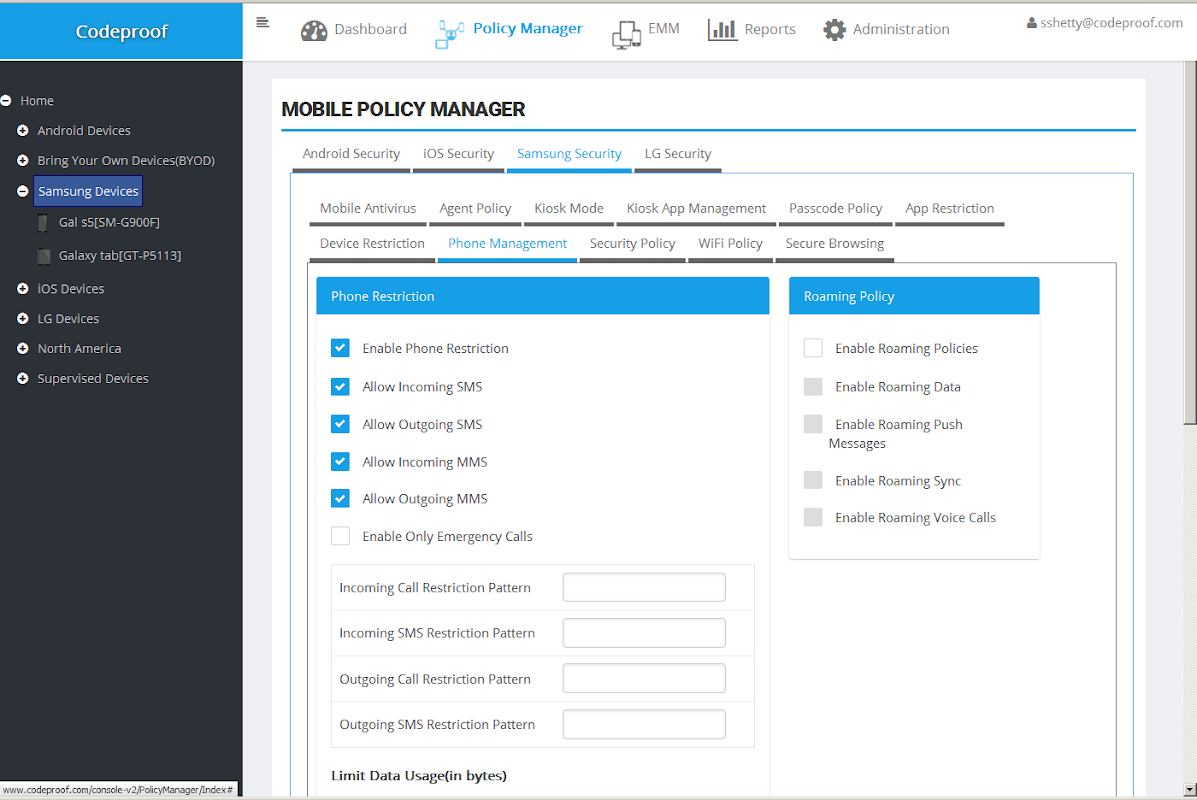Screen dimensions: 1197x800
Task: Collapse Samsung Devices node
Action: [23, 191]
